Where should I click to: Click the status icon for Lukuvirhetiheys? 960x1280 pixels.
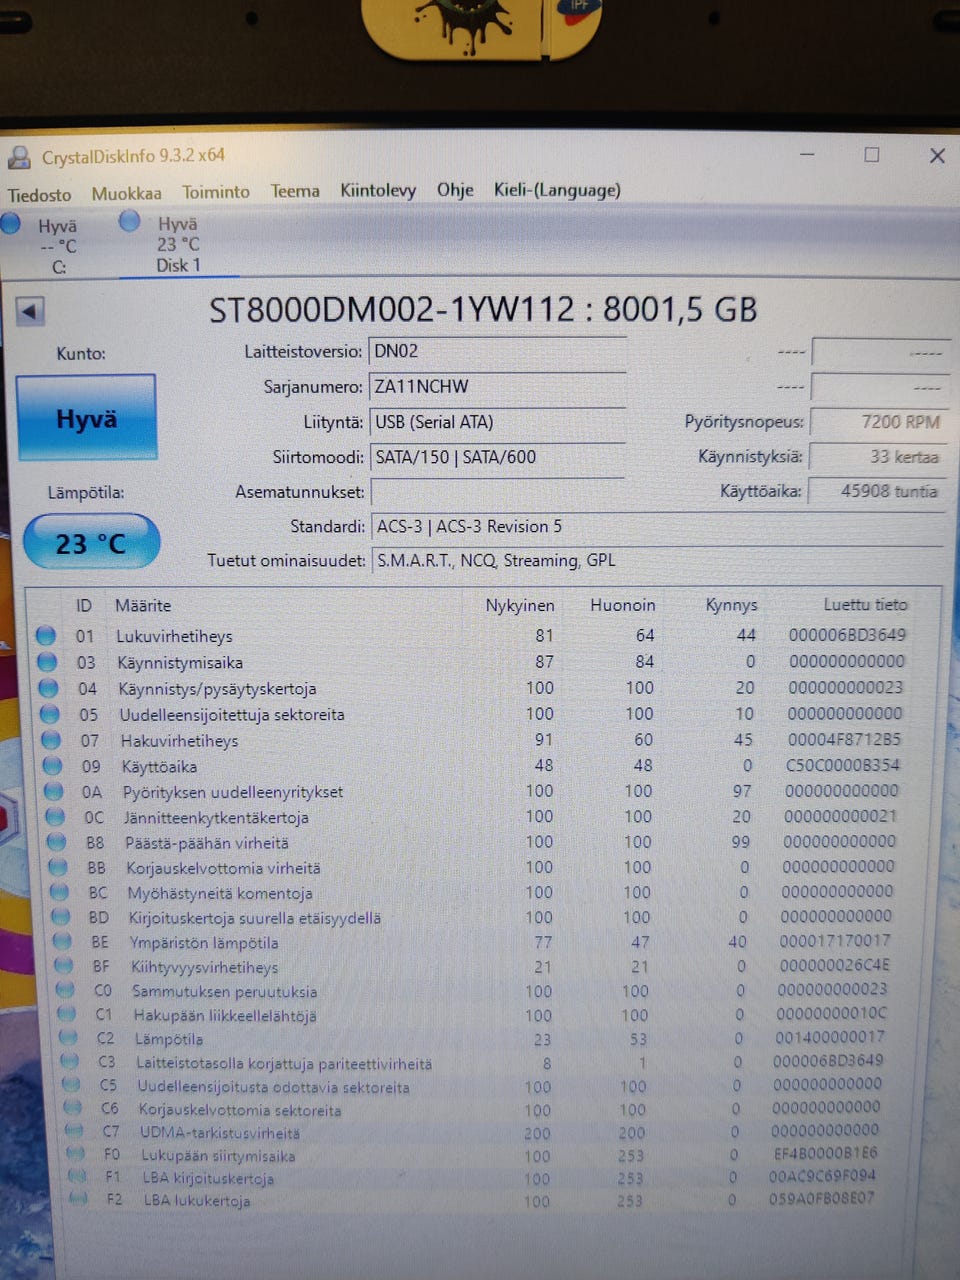click(x=45, y=635)
